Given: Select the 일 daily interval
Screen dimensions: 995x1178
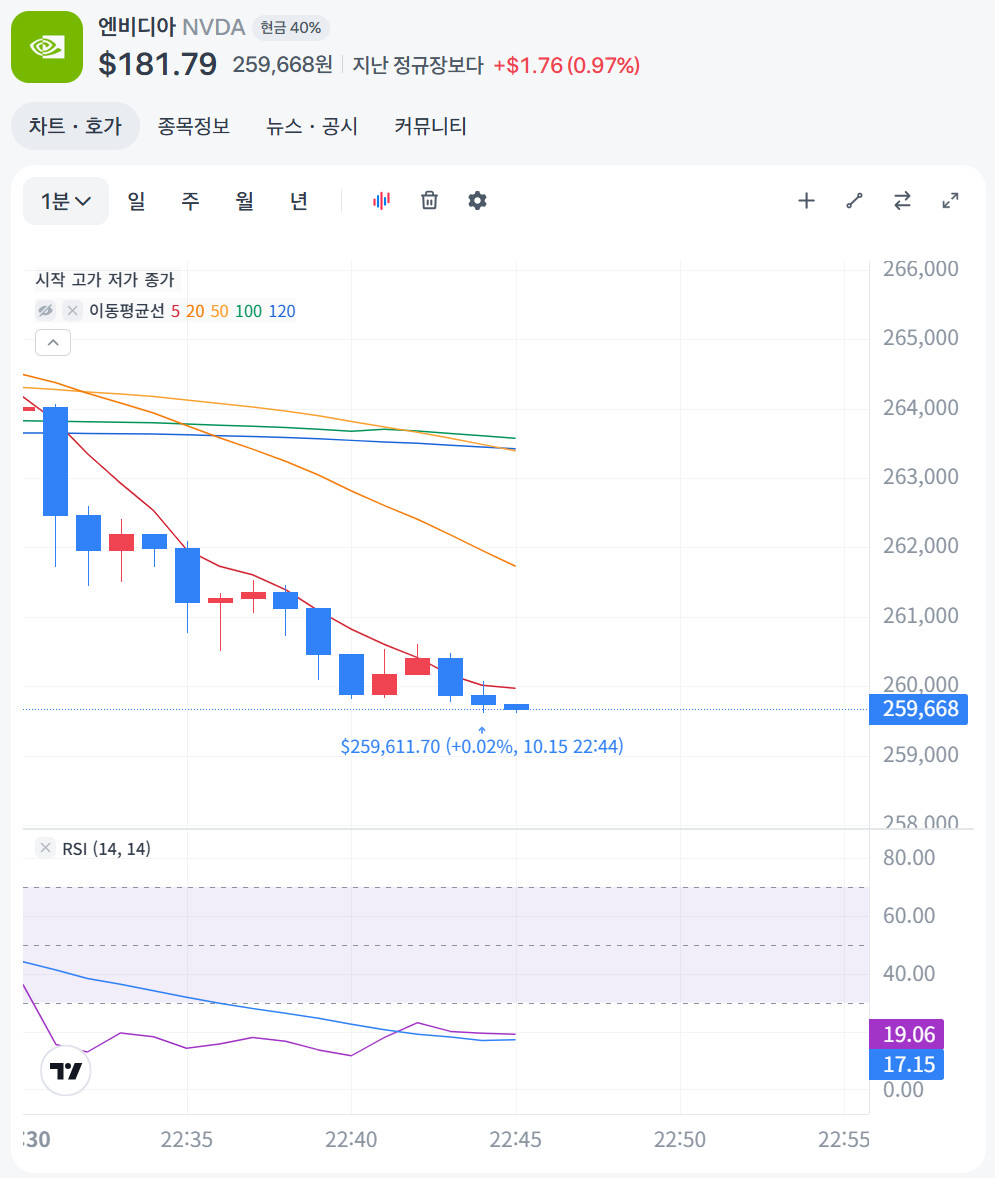Looking at the screenshot, I should pos(136,201).
